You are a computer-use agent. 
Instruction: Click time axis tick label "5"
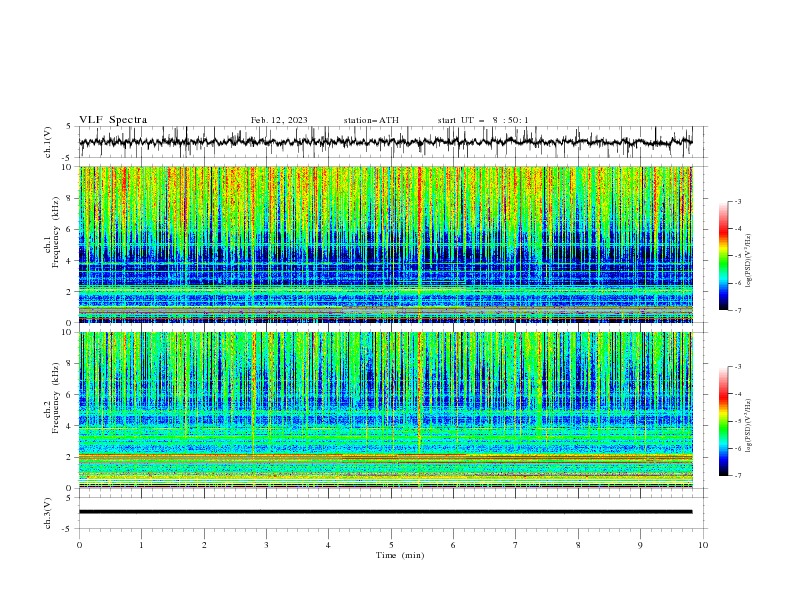[391, 545]
